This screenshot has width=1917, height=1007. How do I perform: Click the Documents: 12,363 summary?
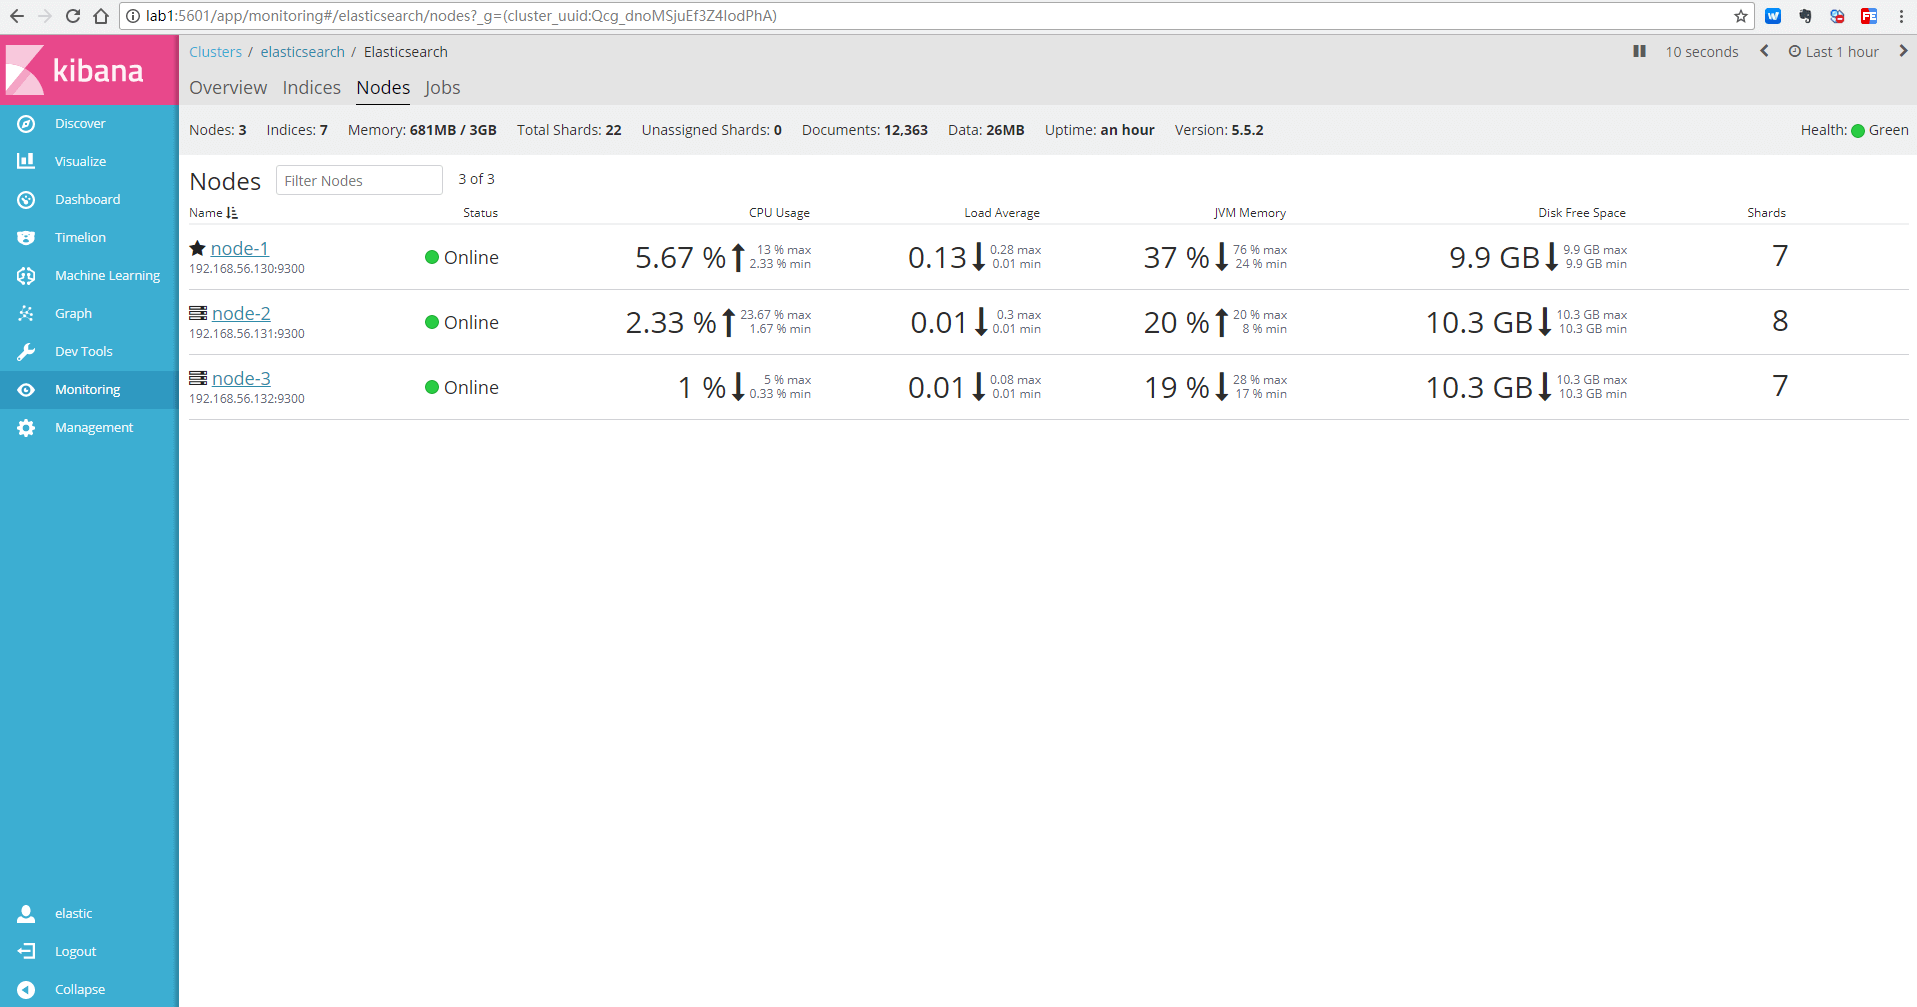[x=865, y=130]
